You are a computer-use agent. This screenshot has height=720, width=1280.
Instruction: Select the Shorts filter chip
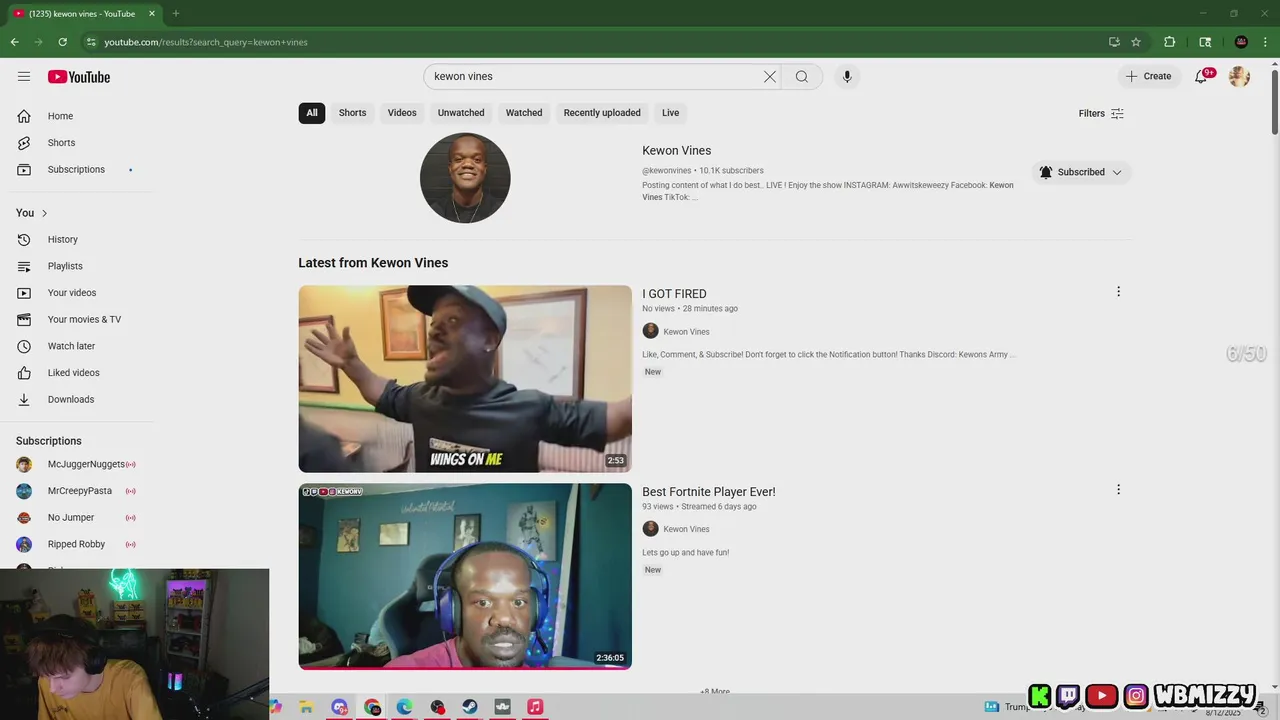352,113
